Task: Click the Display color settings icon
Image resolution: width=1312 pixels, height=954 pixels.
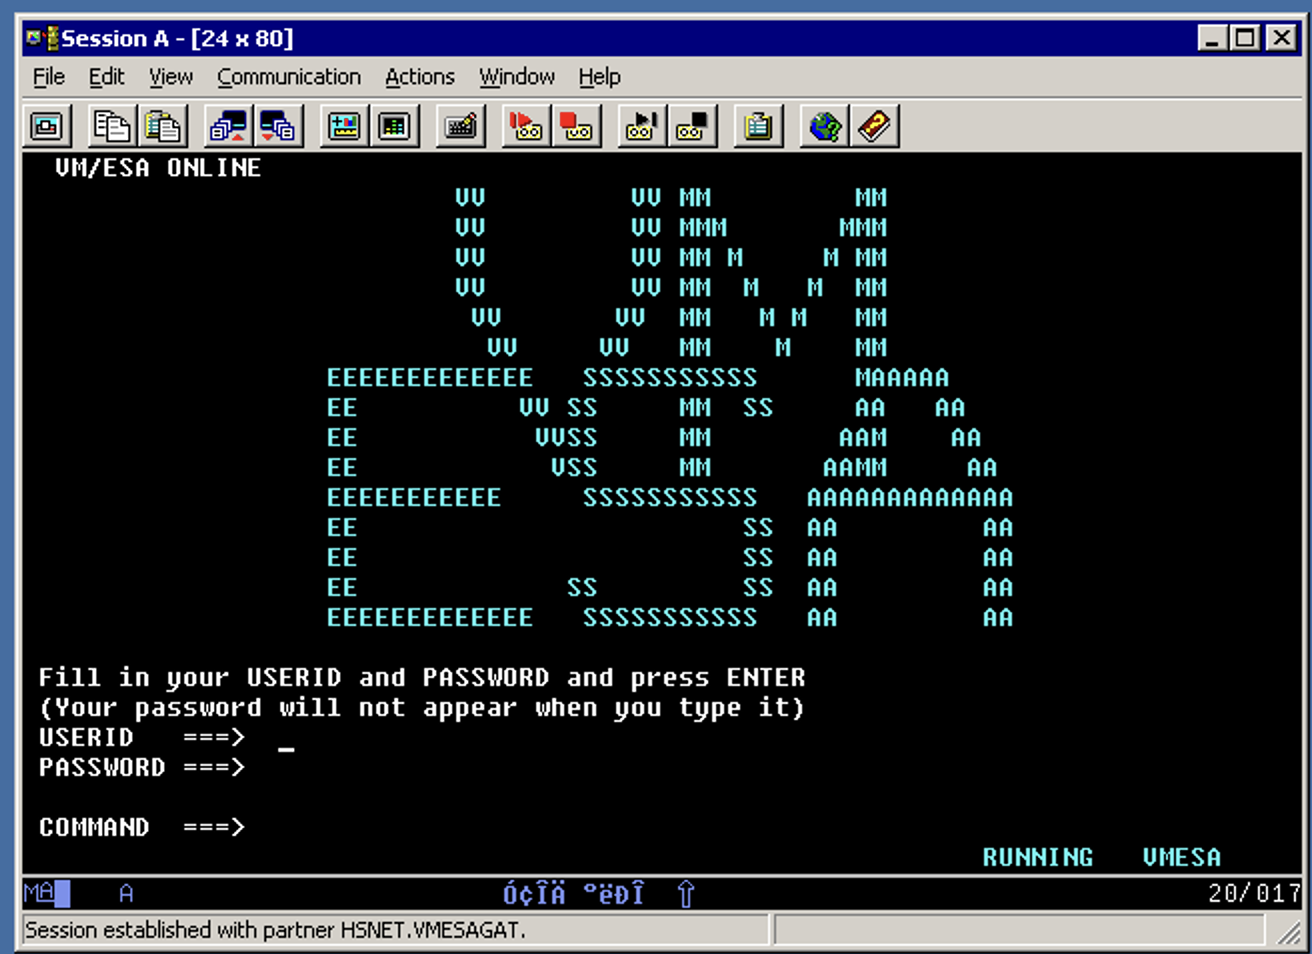Action: coord(344,127)
